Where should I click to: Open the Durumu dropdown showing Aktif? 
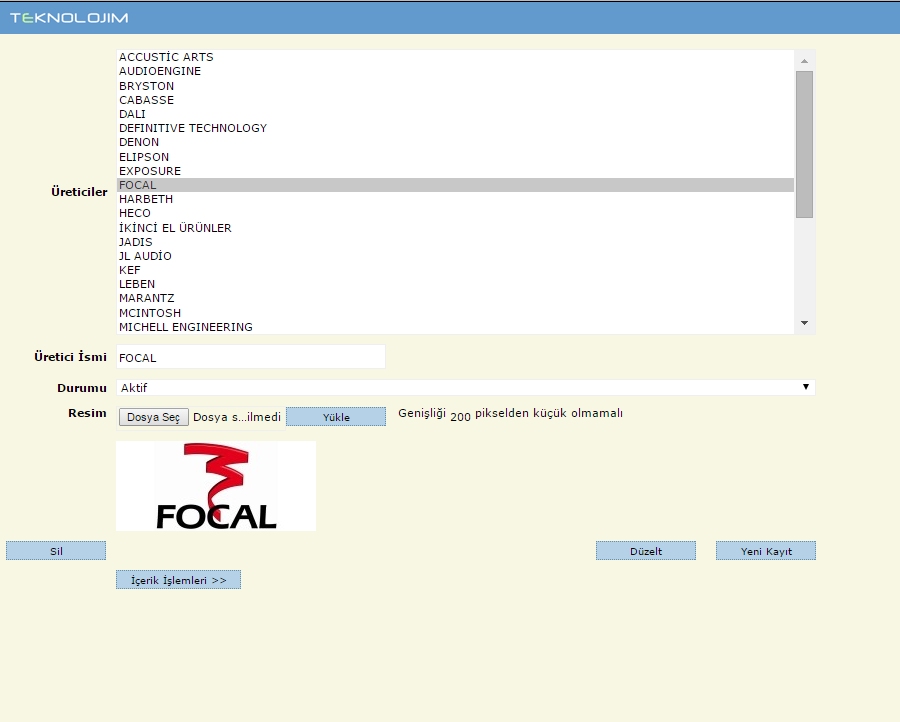[465, 387]
